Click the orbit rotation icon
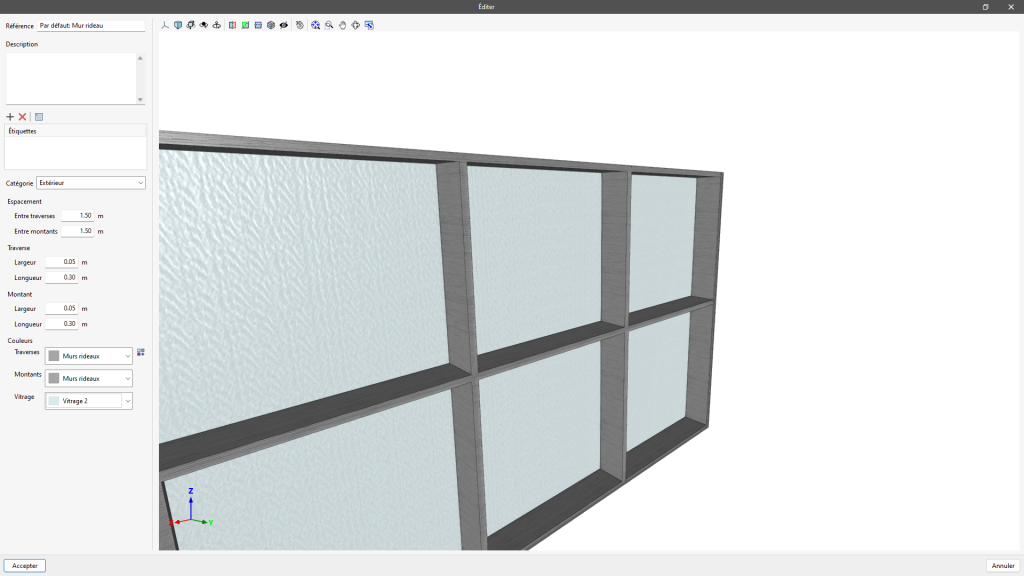The width and height of the screenshot is (1024, 576). pyautogui.click(x=217, y=25)
